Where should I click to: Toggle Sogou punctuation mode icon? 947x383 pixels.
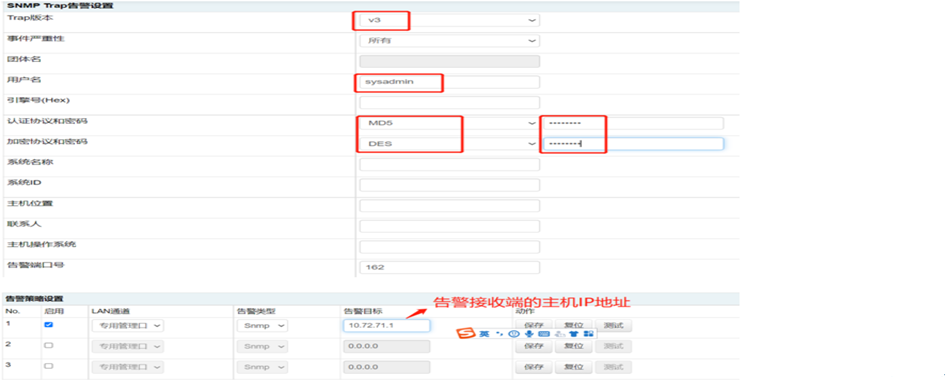point(499,333)
